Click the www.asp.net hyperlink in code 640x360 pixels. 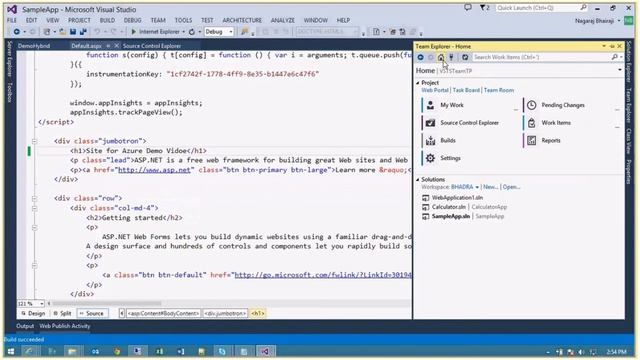click(154, 170)
